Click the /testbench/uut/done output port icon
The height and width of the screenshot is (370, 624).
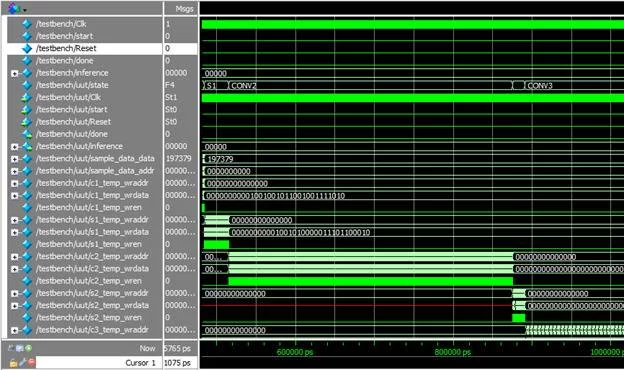(27, 134)
